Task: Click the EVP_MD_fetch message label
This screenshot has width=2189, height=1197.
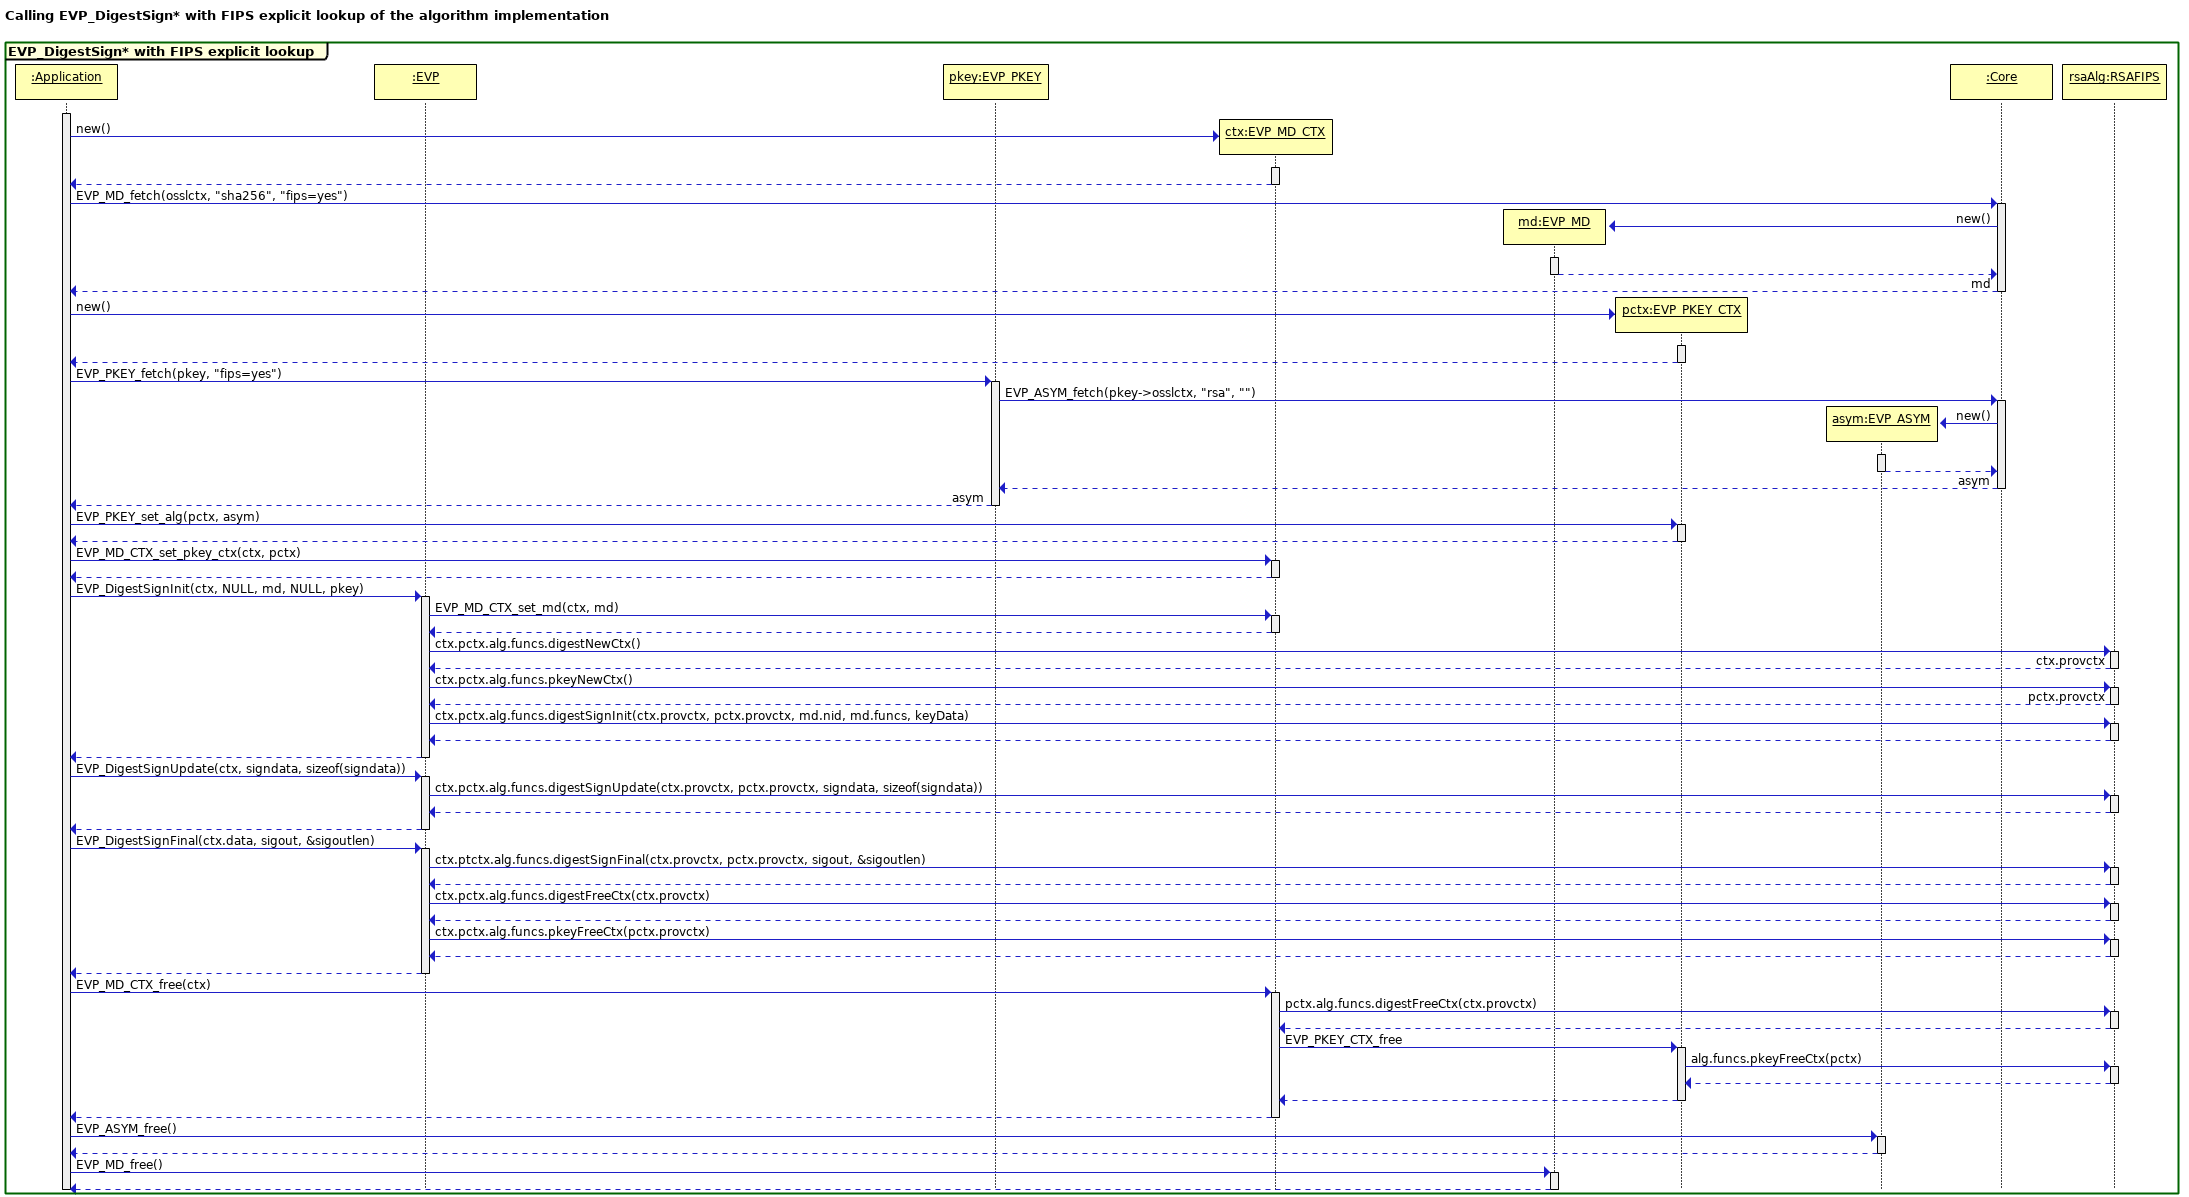Action: (x=211, y=196)
